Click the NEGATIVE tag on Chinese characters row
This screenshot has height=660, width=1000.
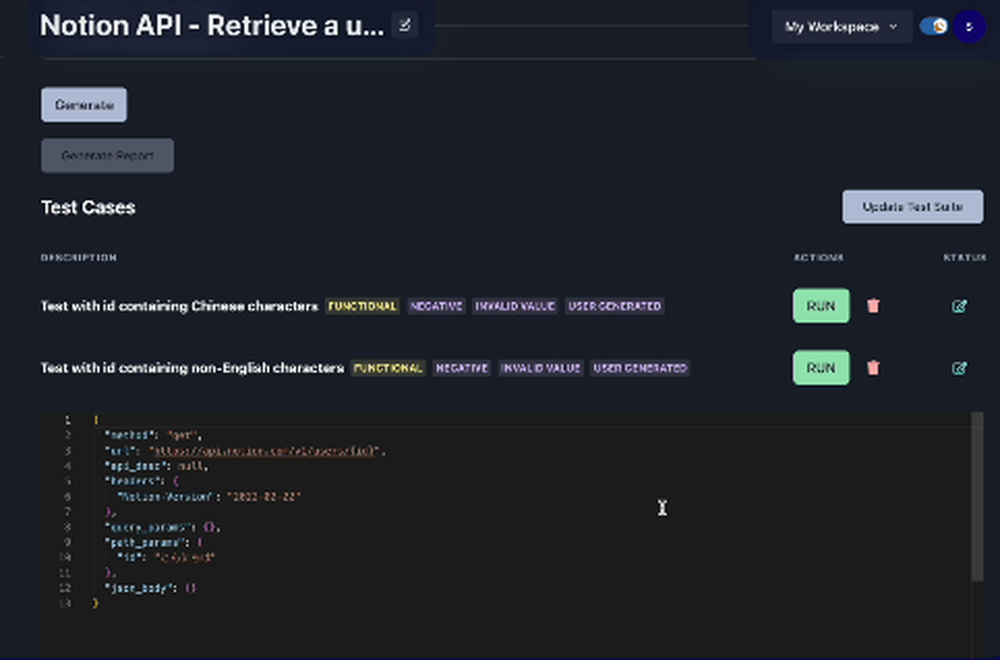pyautogui.click(x=436, y=306)
